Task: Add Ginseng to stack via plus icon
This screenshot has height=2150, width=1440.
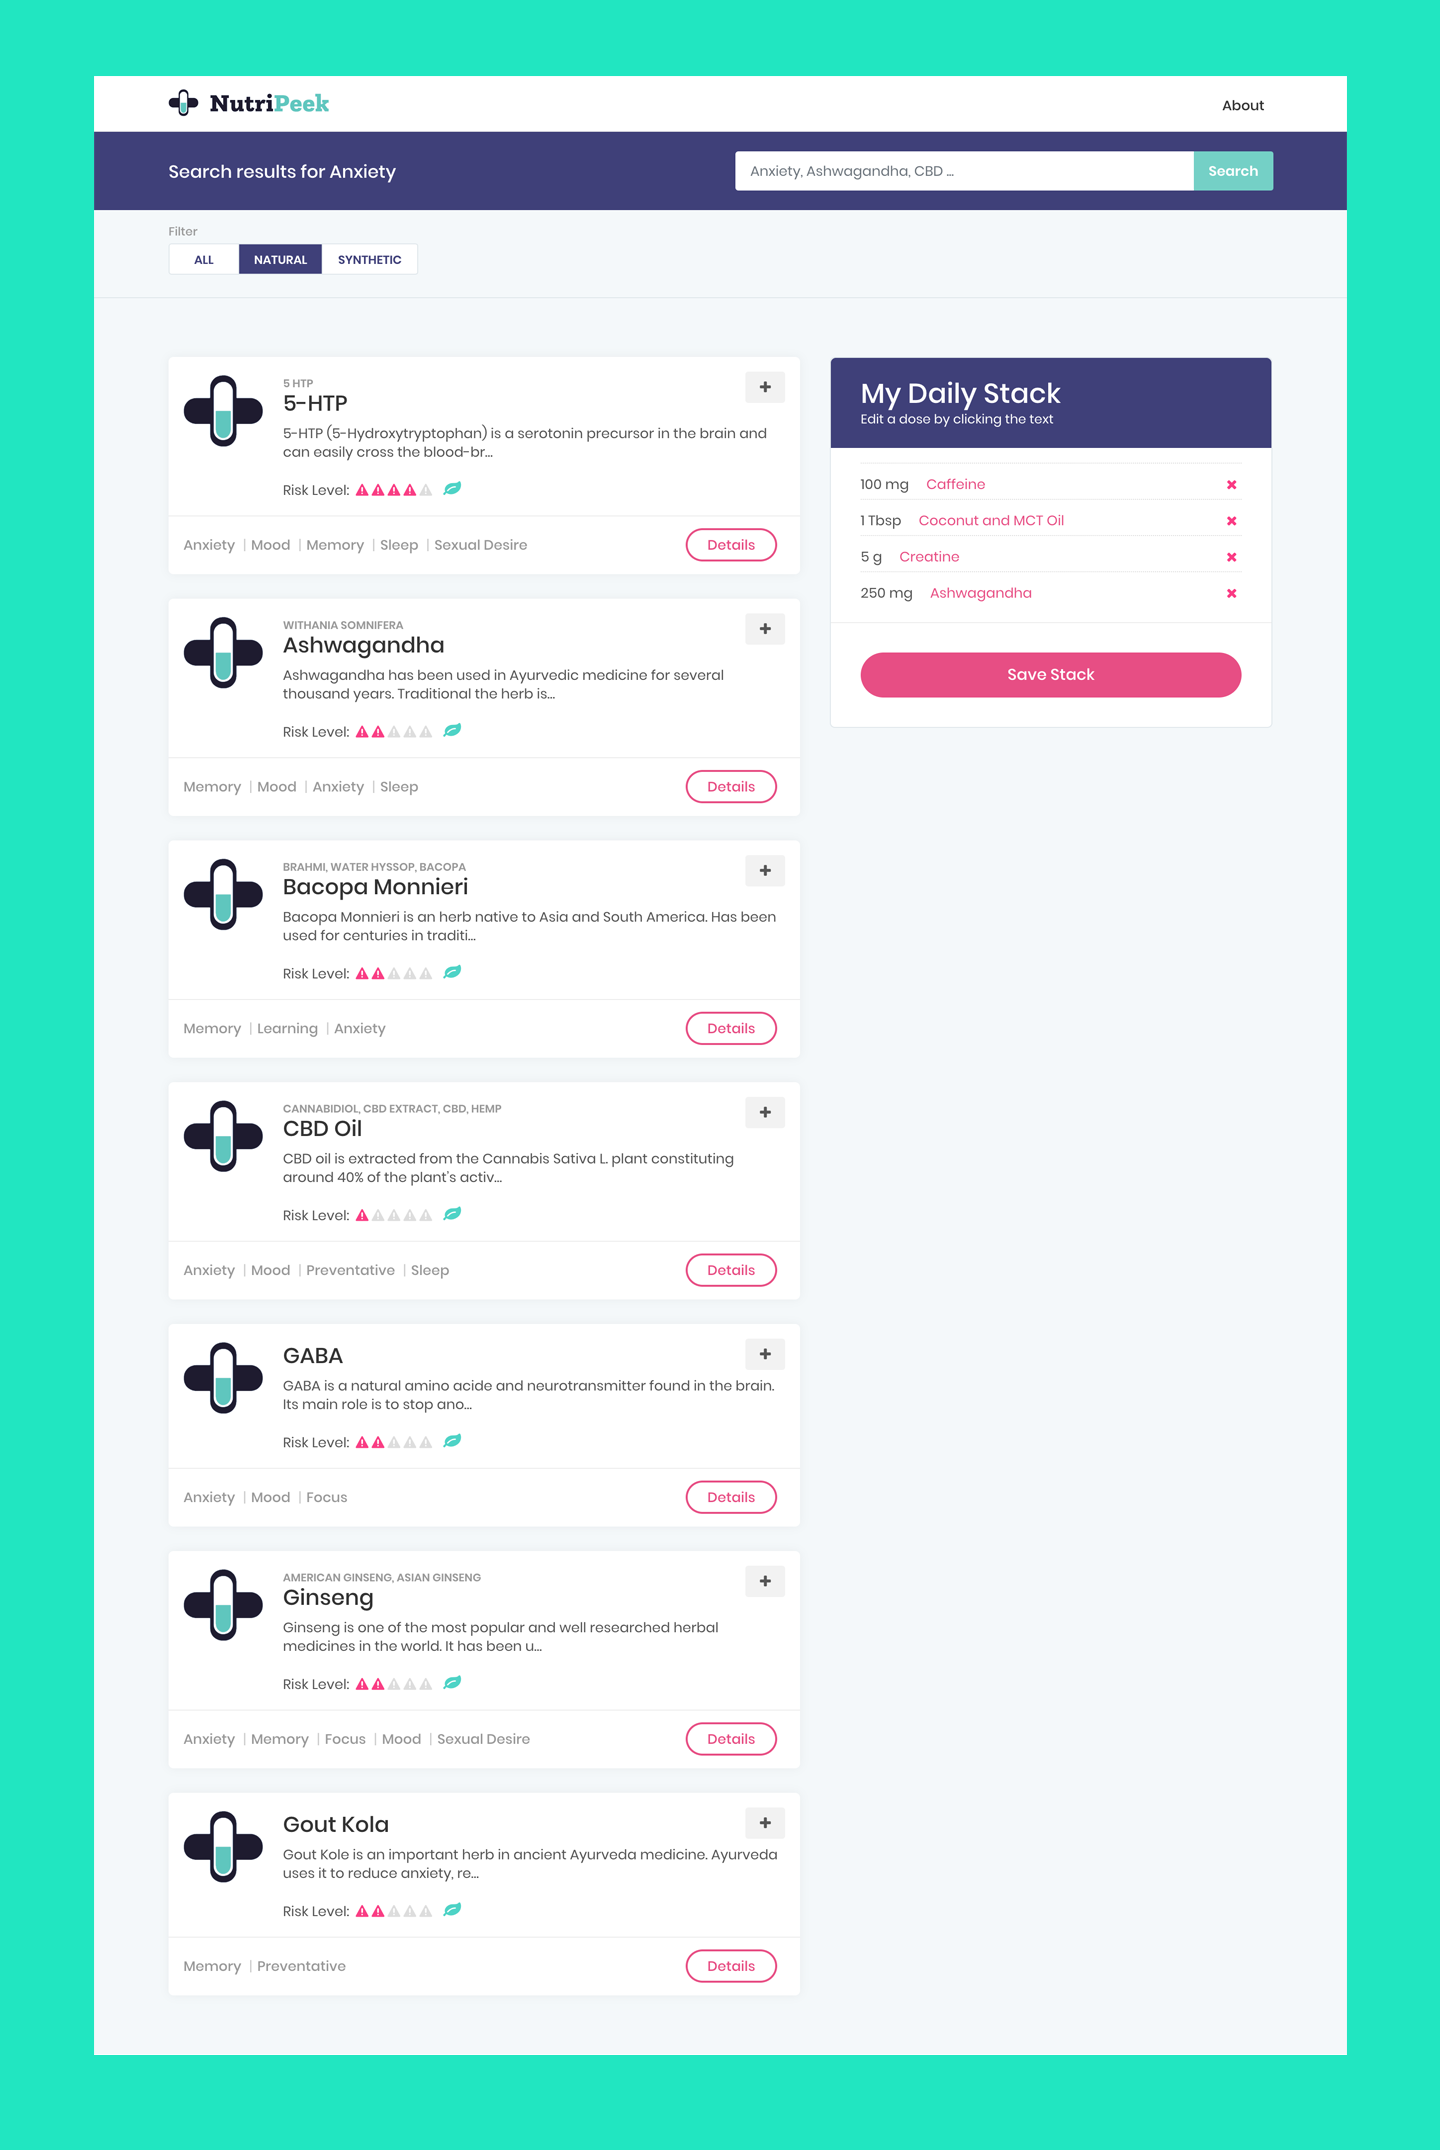Action: coord(765,1581)
